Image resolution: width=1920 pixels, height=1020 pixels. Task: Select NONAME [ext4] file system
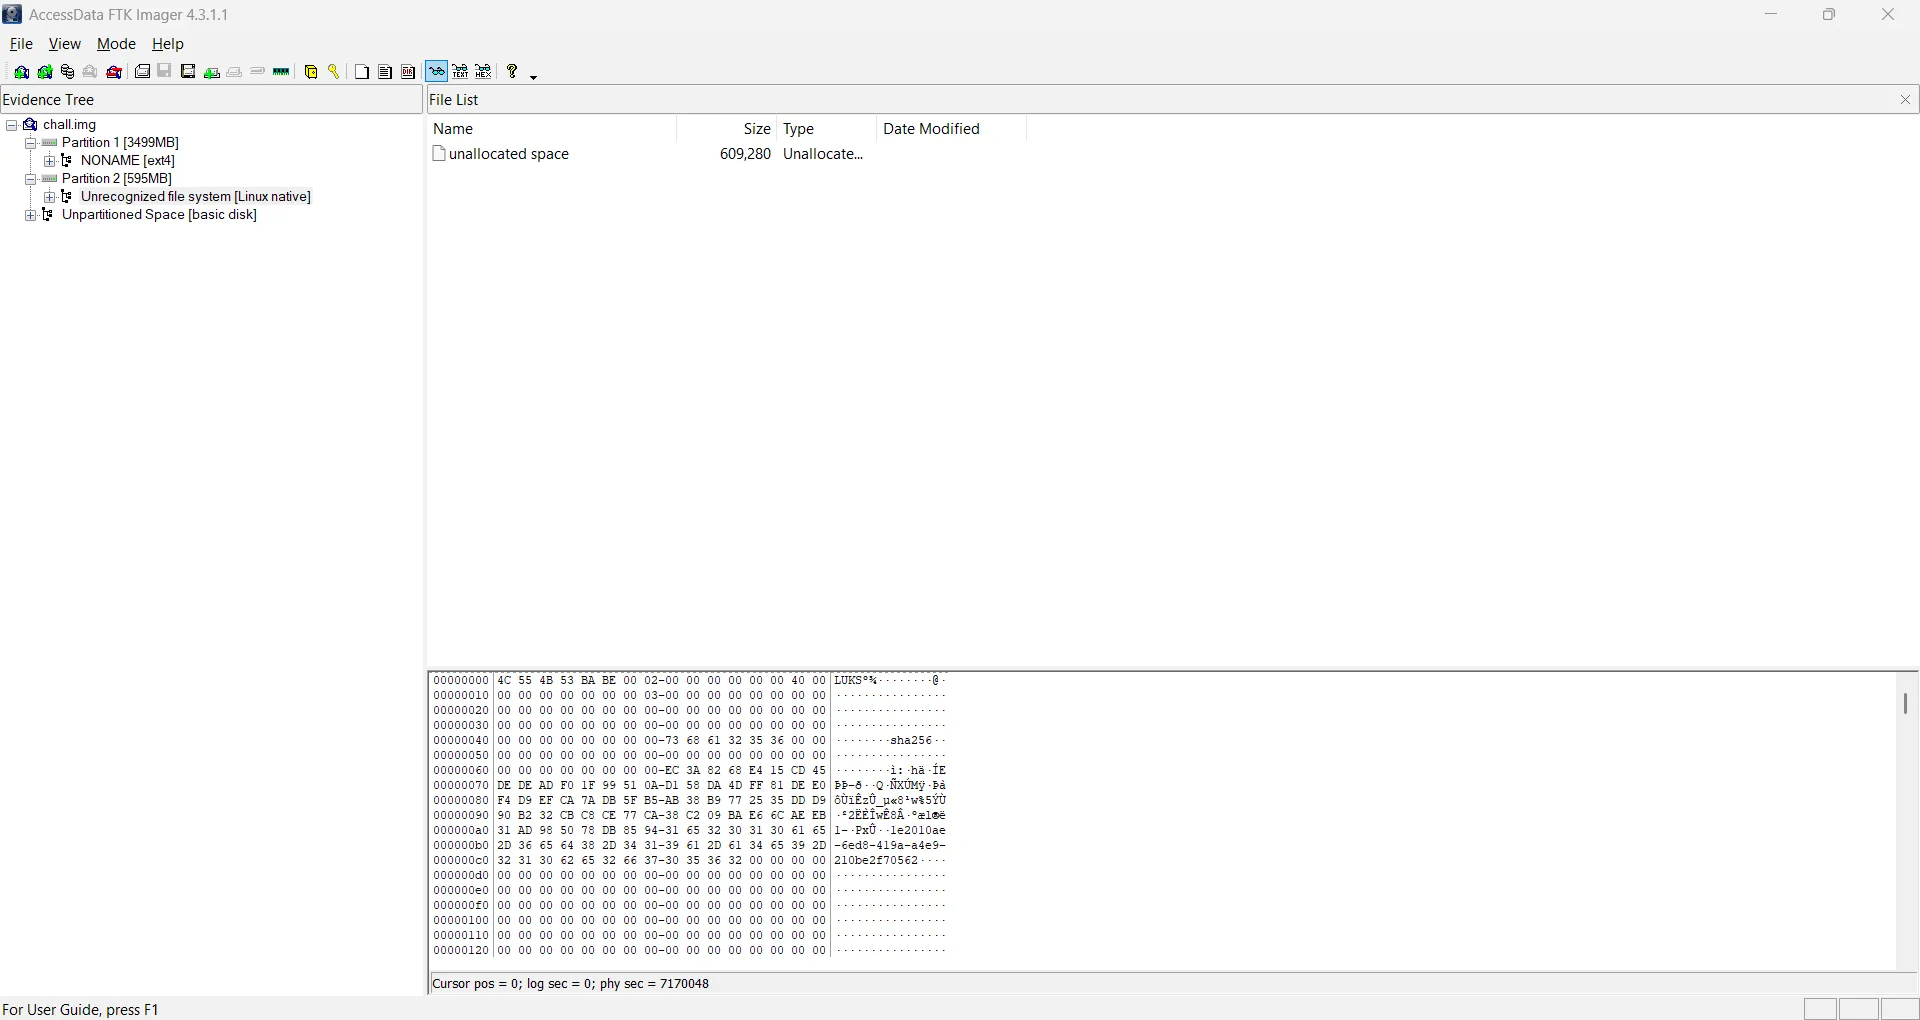tap(128, 161)
